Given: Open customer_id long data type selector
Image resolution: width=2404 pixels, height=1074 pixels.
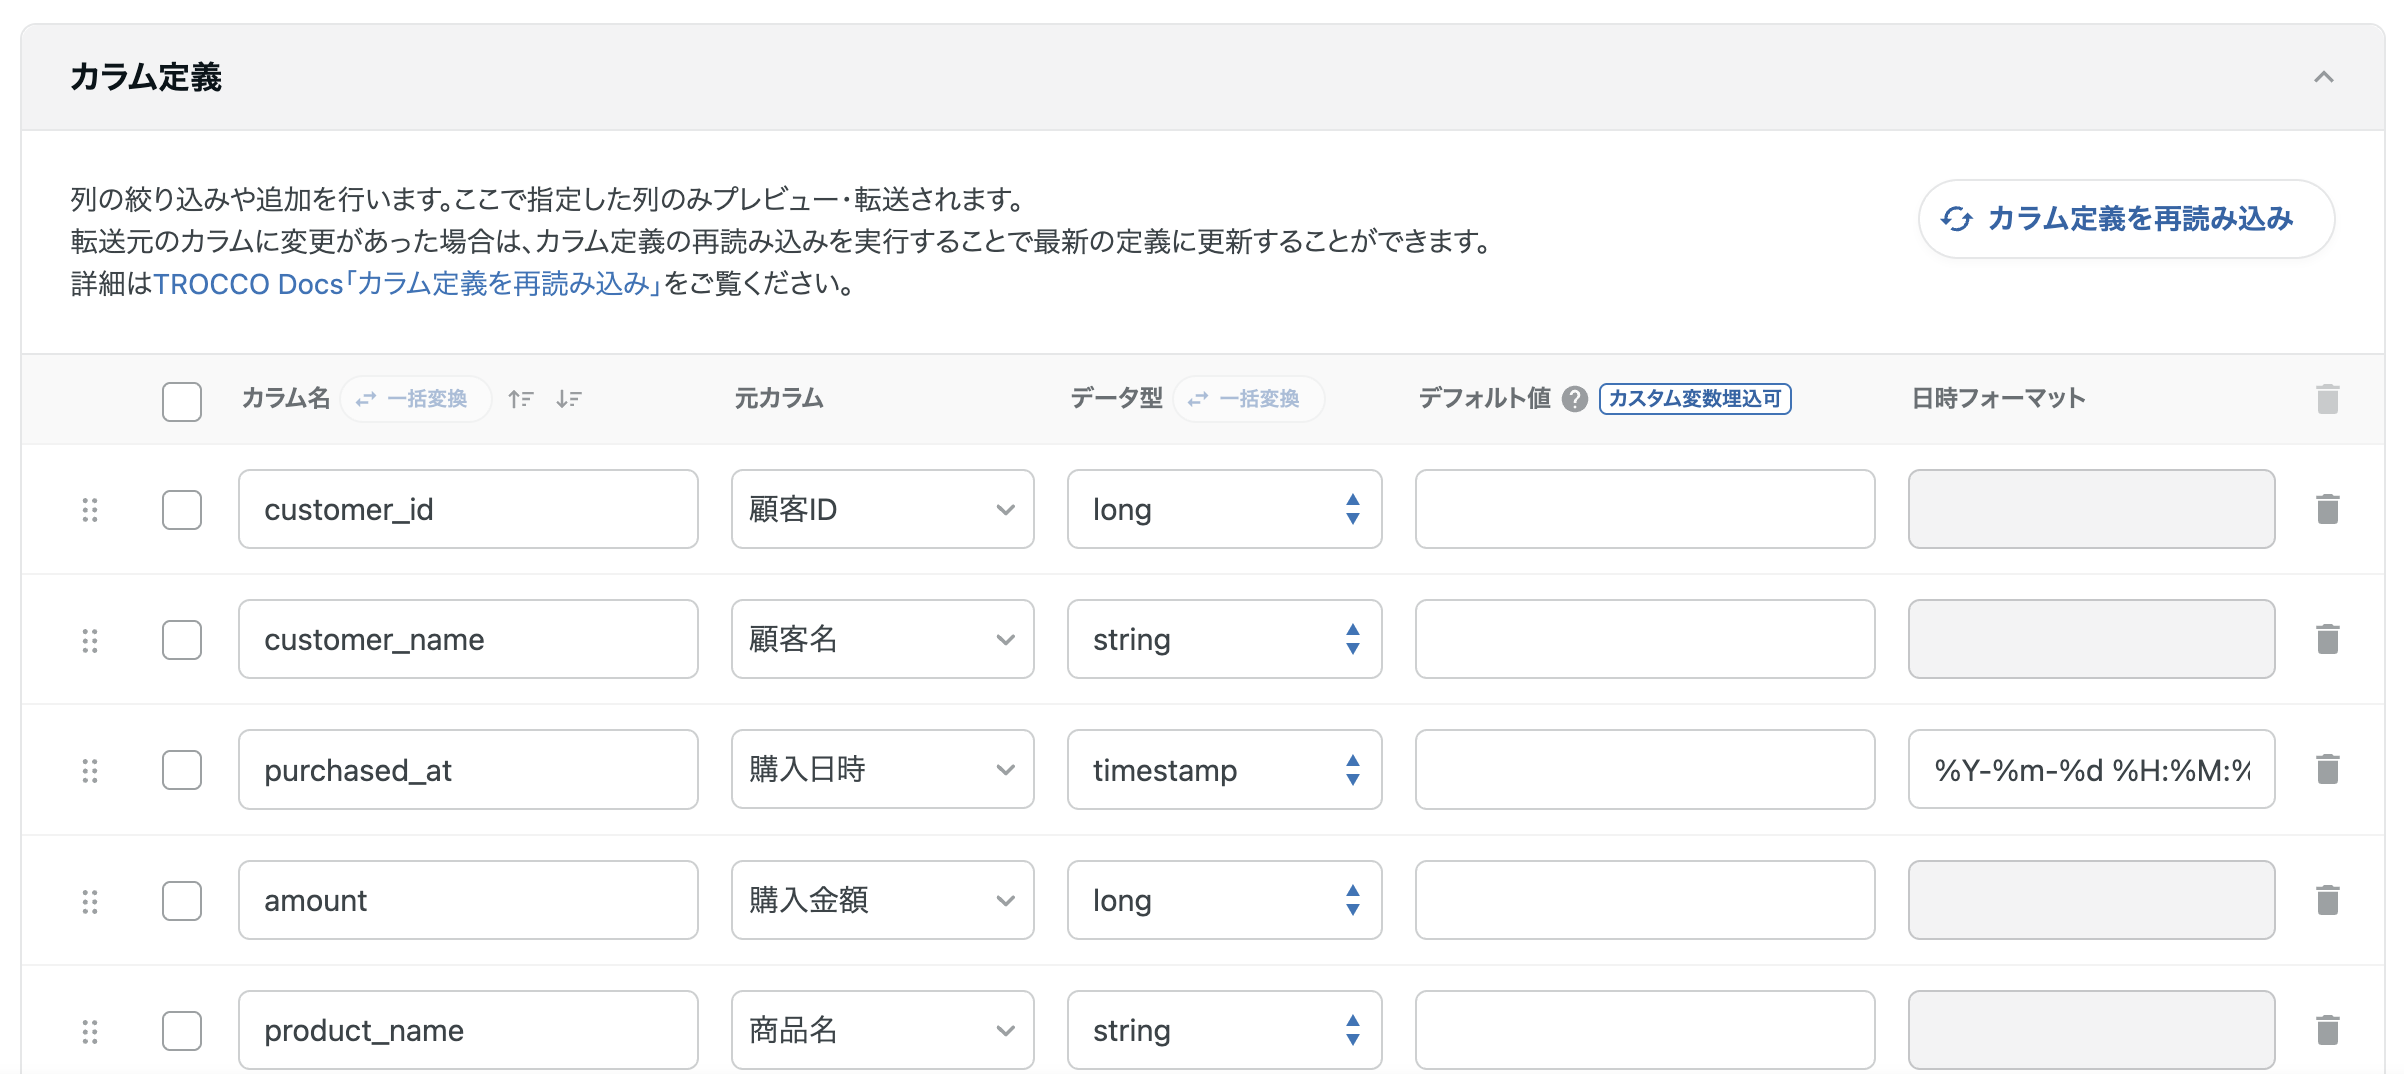Looking at the screenshot, I should click(x=1225, y=509).
